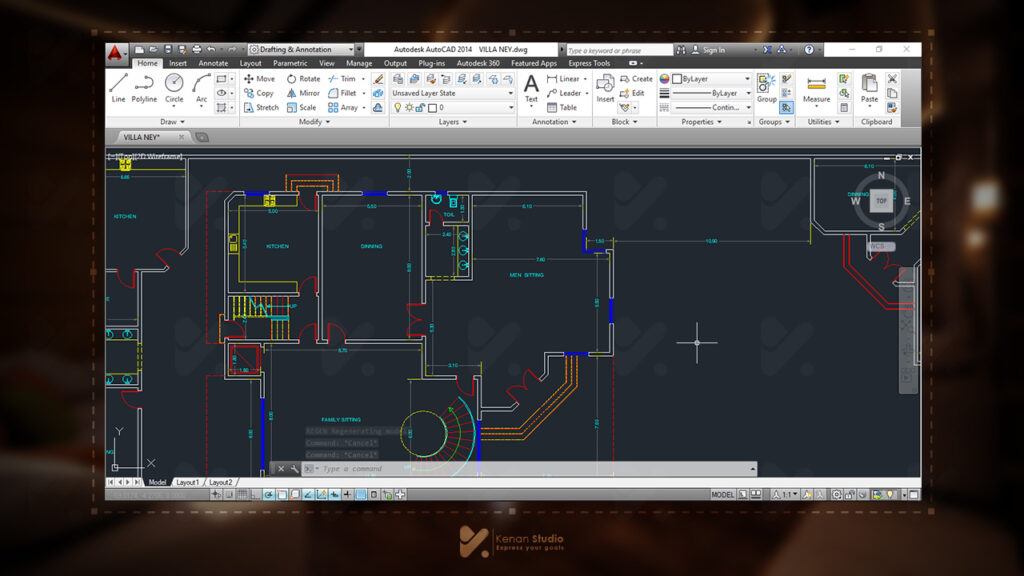Switch to the Annotate ribbon tab
The height and width of the screenshot is (576, 1024).
click(213, 63)
